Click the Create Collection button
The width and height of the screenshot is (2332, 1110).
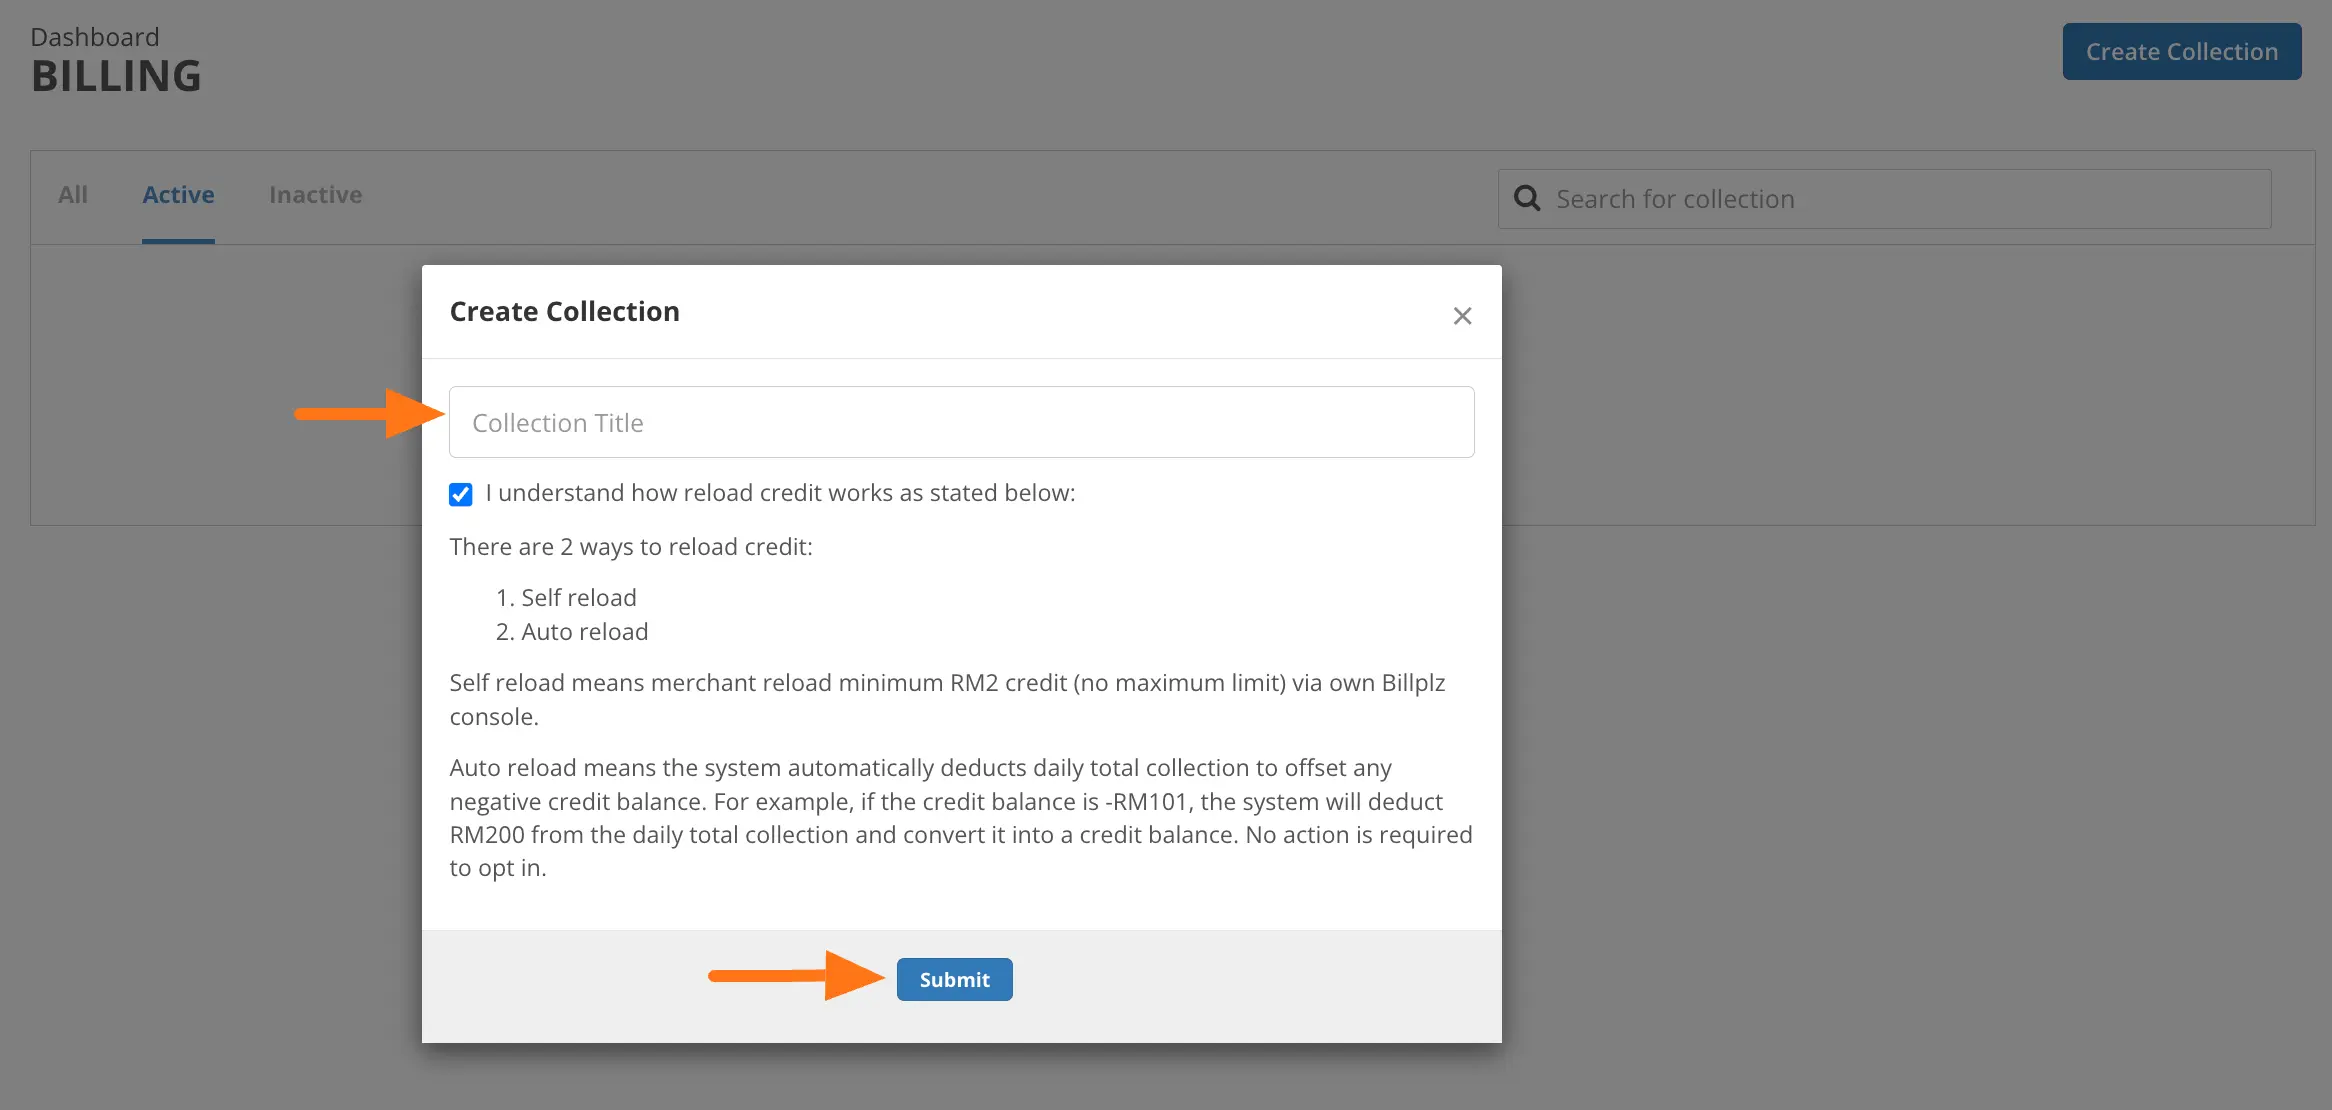[2181, 51]
